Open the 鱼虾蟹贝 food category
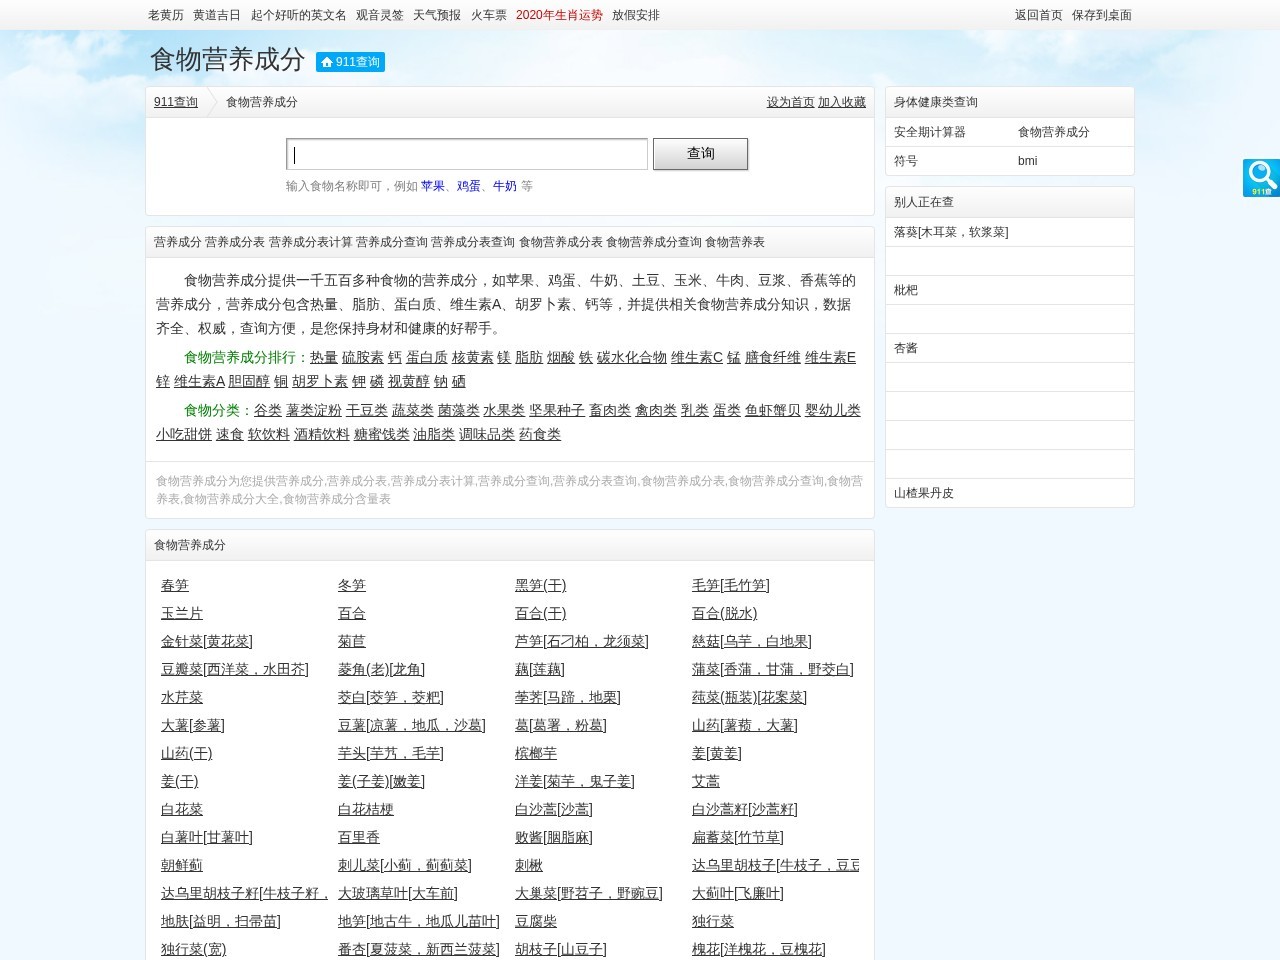Screen dimensions: 1280x960 pos(773,410)
